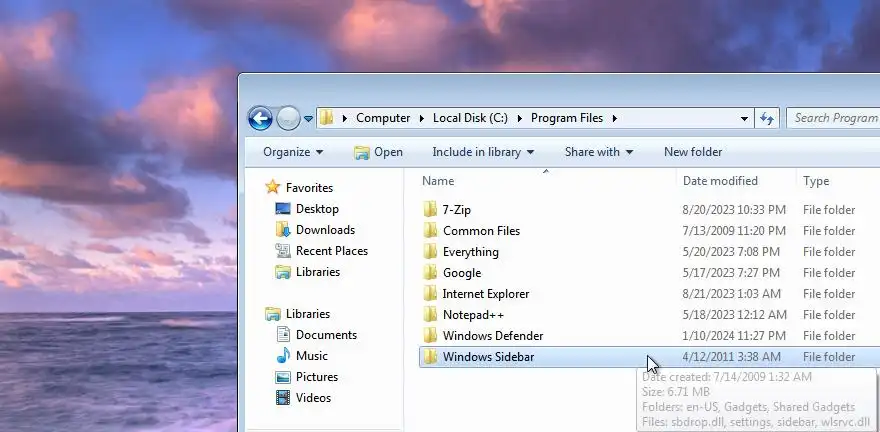Click the Internet Explorer folder icon
The width and height of the screenshot is (880, 432).
click(430, 293)
